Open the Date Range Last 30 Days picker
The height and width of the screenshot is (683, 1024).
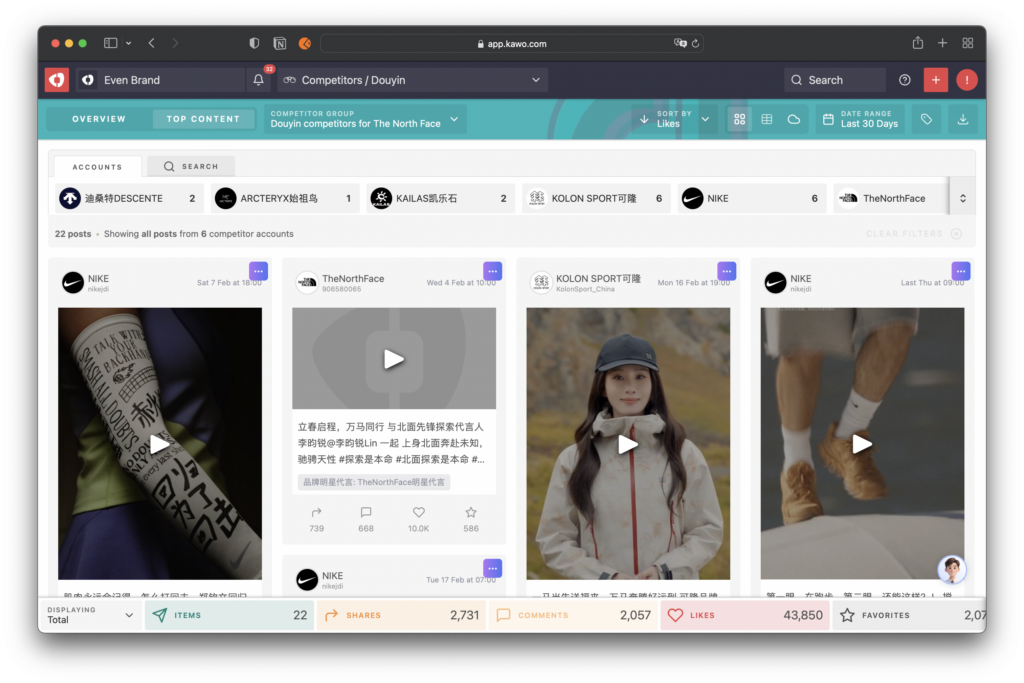click(x=860, y=119)
